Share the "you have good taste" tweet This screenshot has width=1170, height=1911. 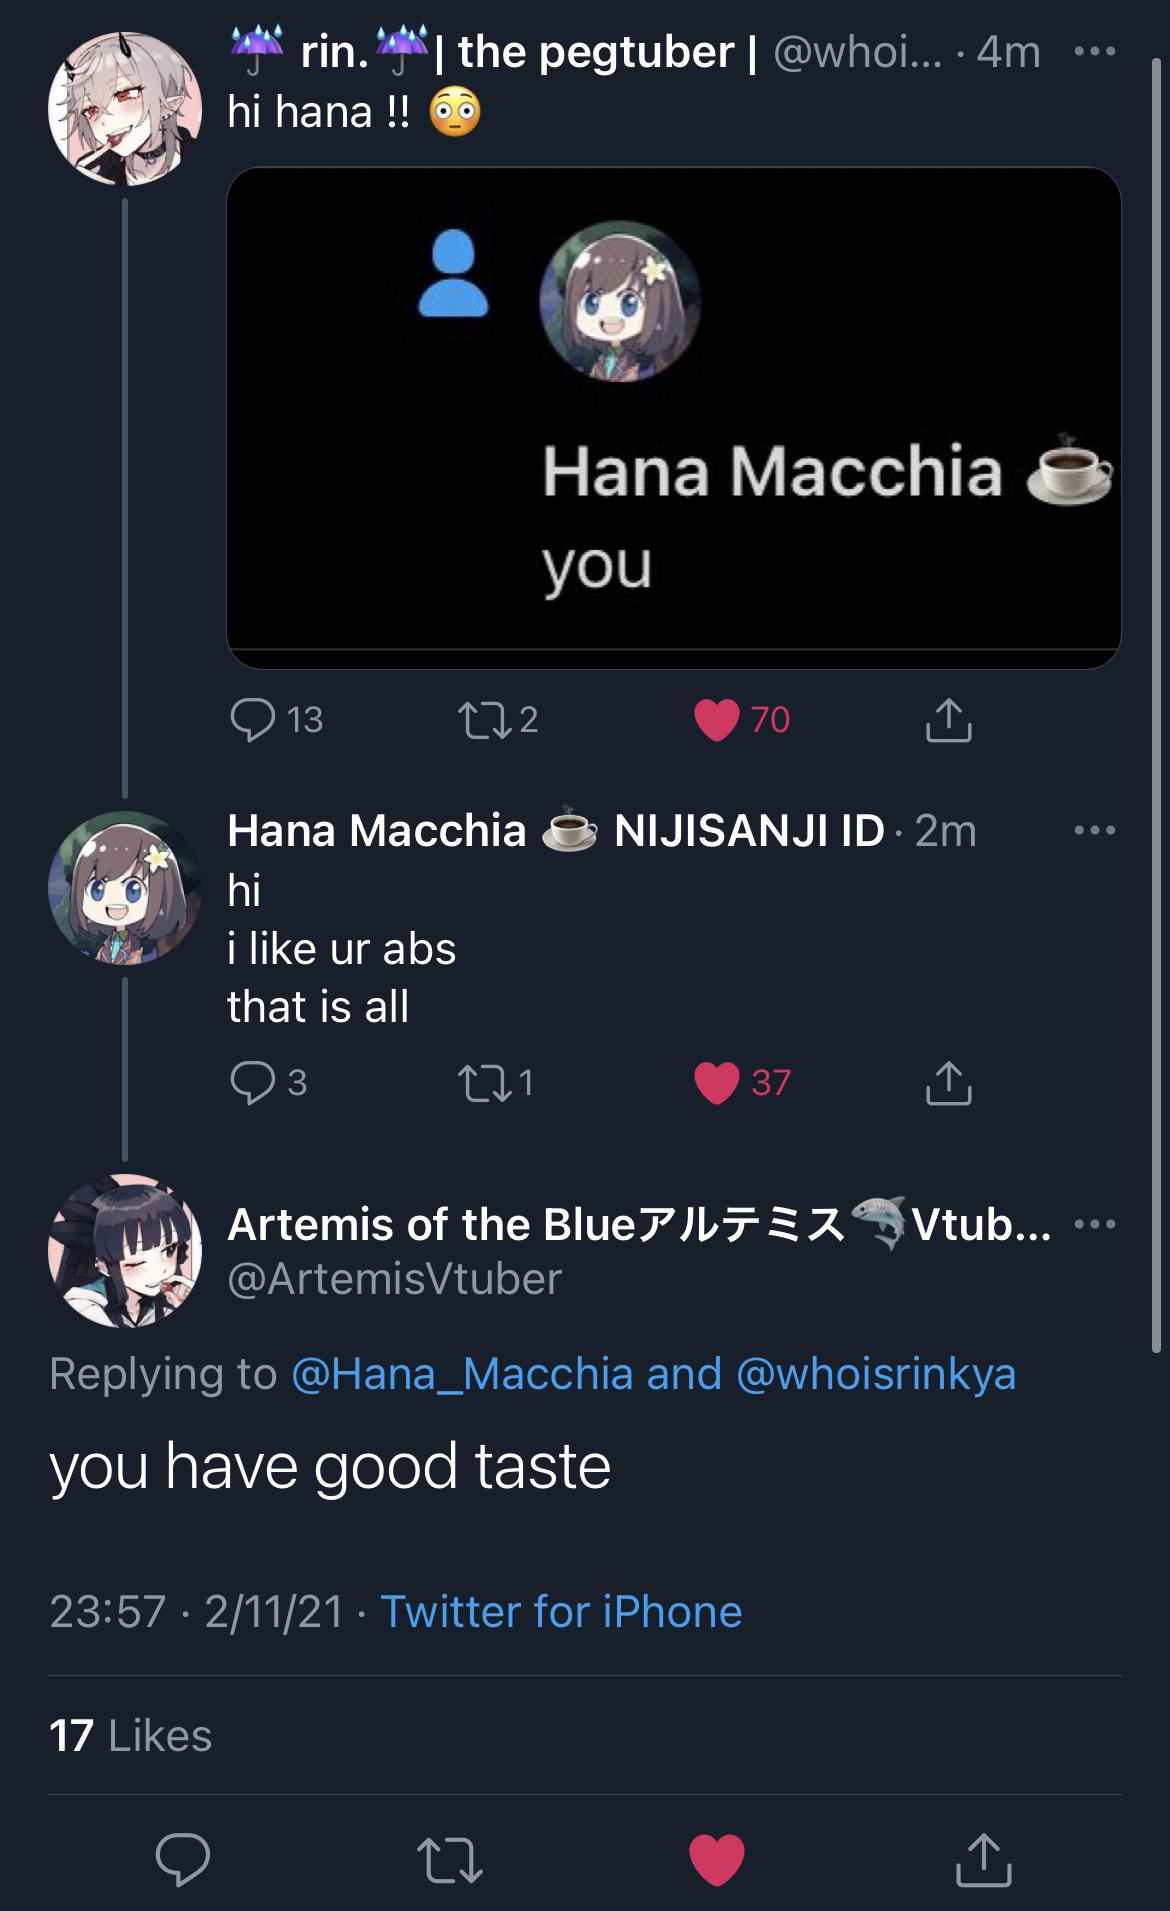pos(984,1859)
